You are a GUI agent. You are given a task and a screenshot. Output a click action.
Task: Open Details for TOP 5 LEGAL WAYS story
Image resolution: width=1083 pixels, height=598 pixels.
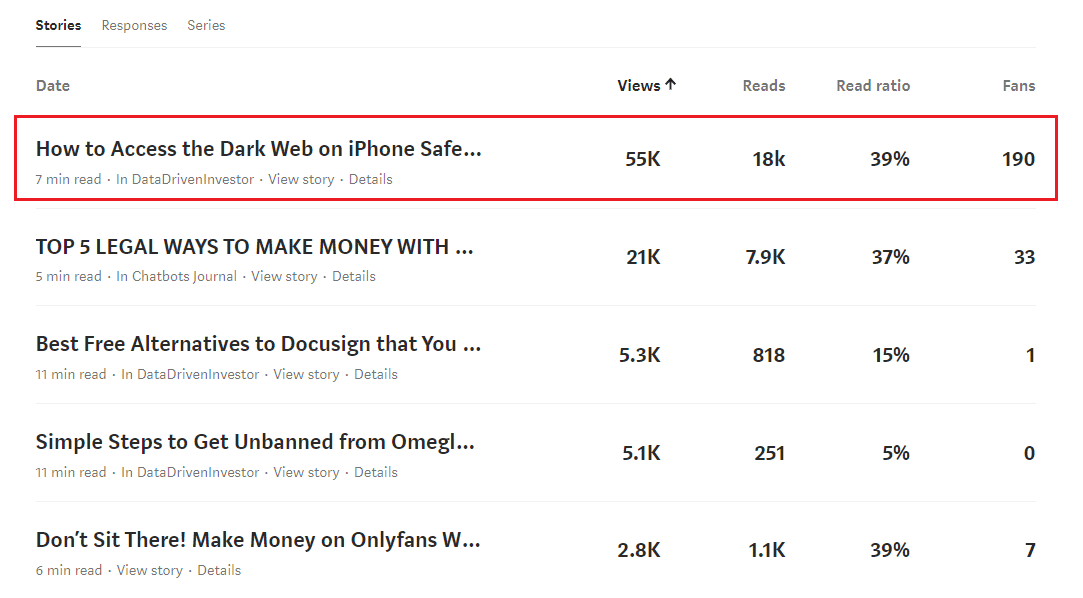click(x=354, y=277)
